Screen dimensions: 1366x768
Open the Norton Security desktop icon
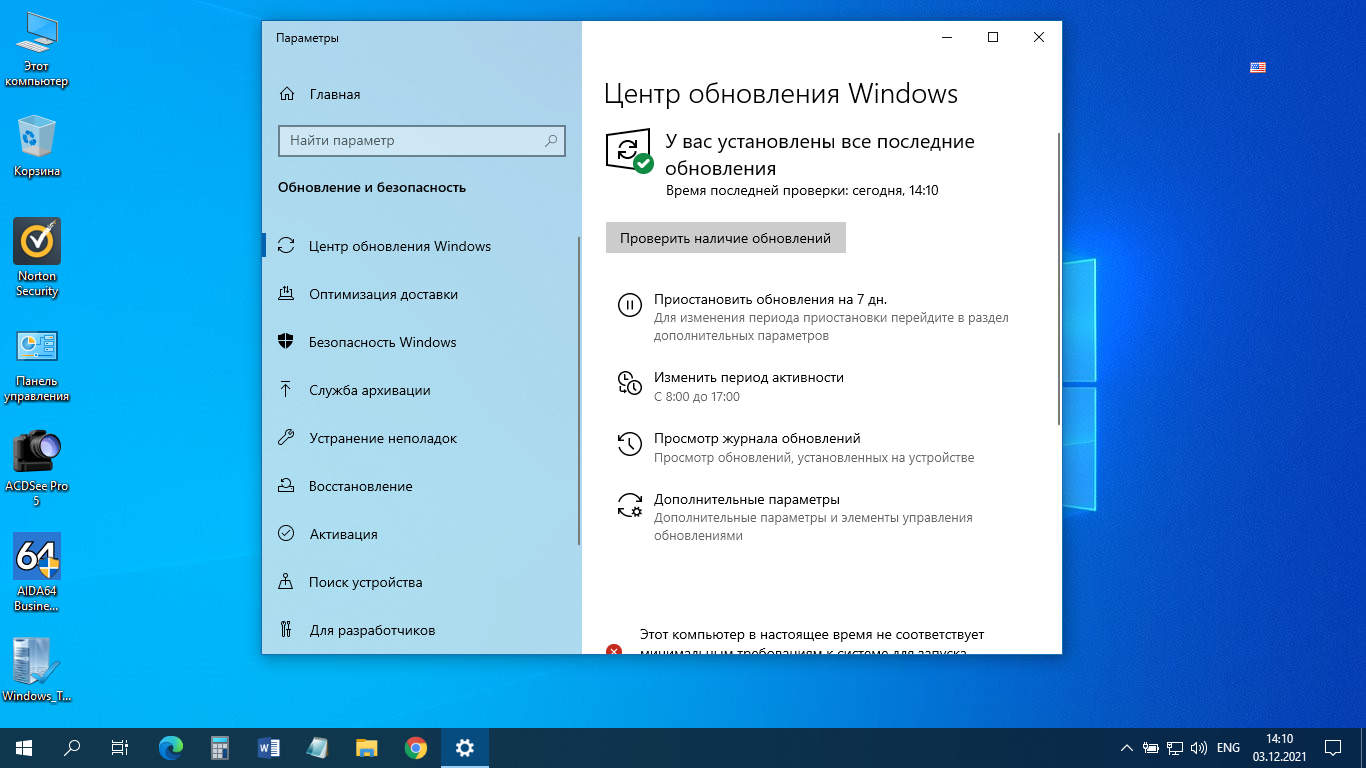(x=37, y=242)
